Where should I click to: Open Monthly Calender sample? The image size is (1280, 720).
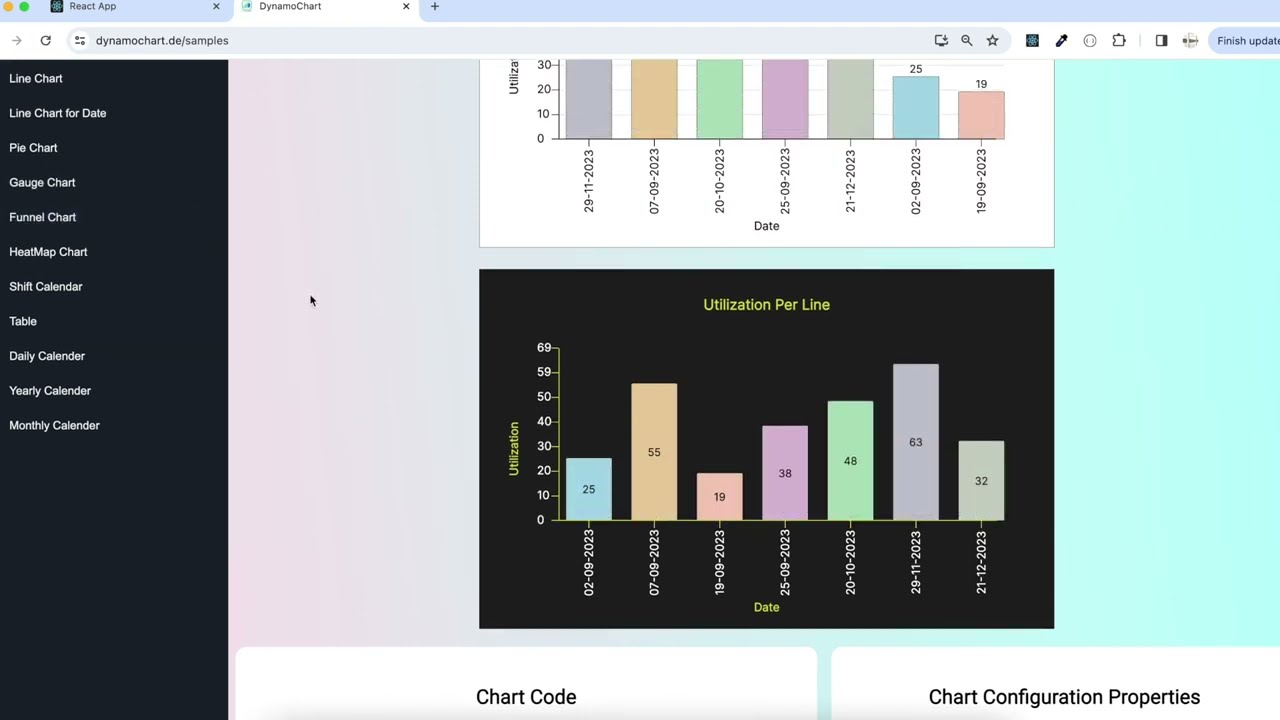(54, 425)
